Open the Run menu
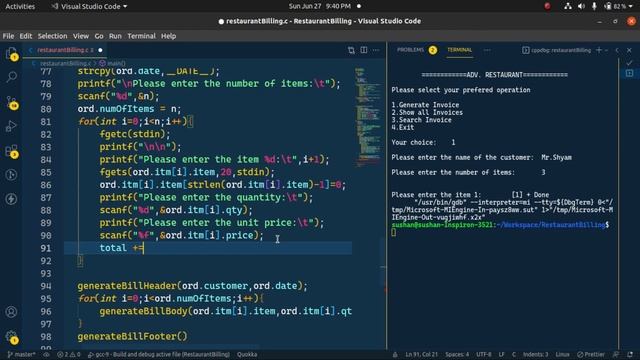640x360 pixels. (x=115, y=36)
